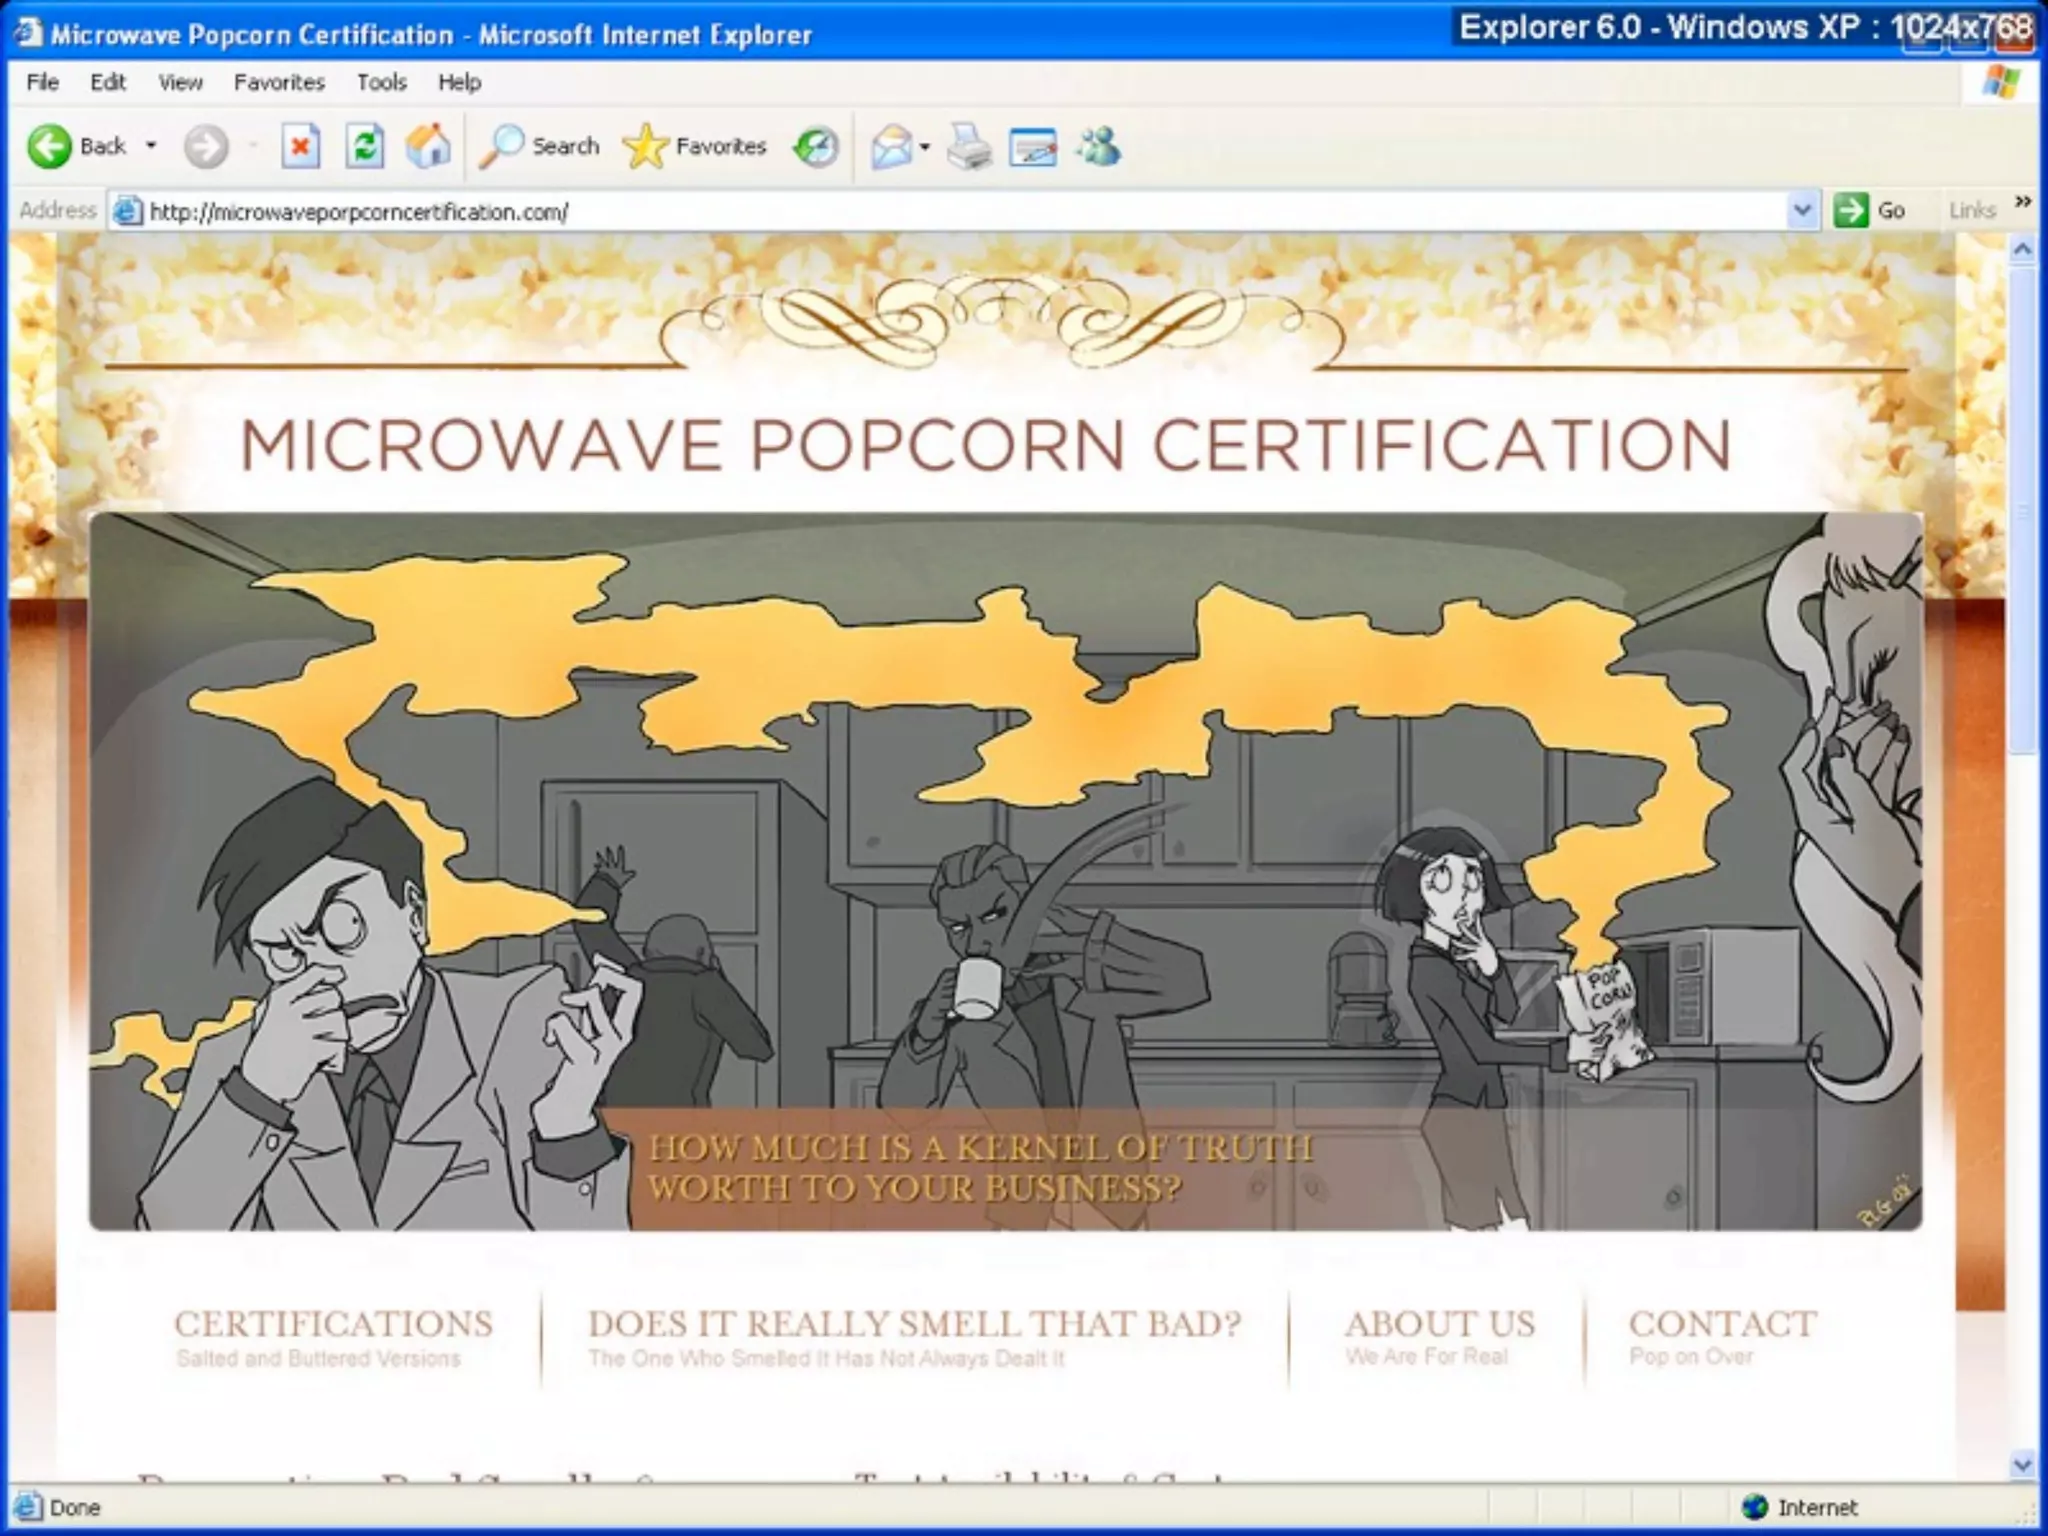
Task: Expand the Links toolbar chevron
Action: (2023, 202)
